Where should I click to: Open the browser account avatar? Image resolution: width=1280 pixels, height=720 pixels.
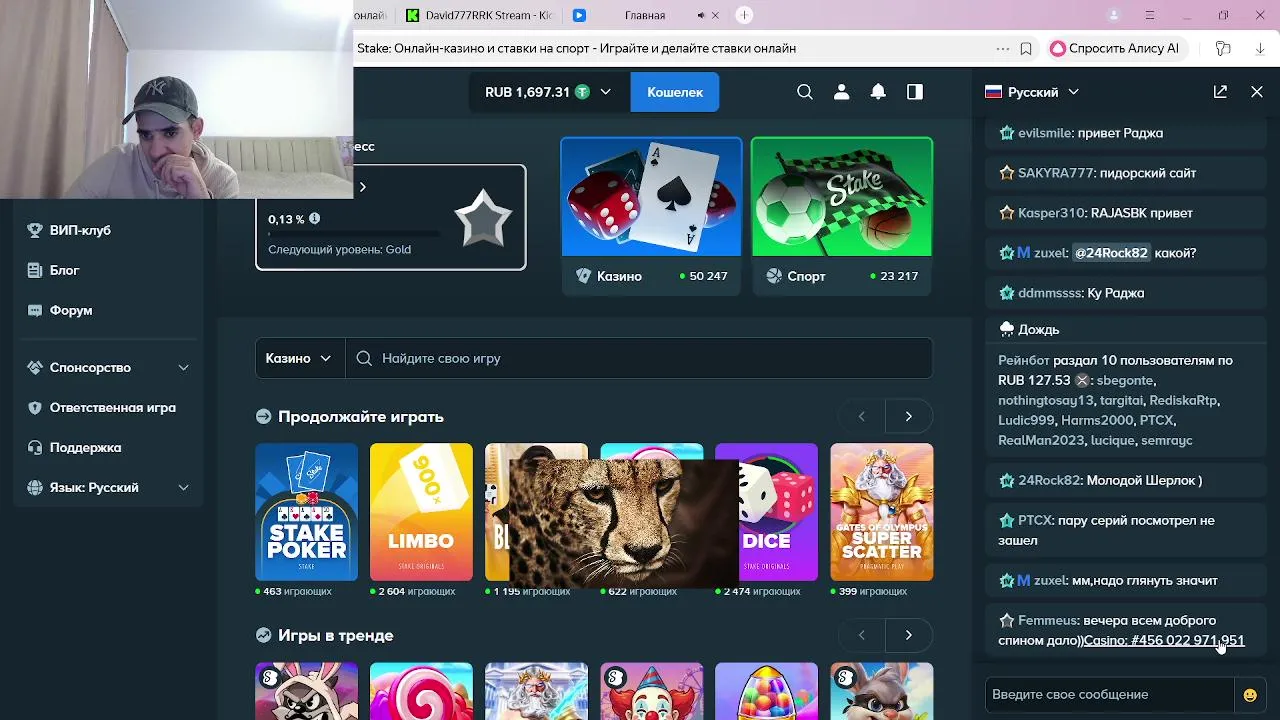pyautogui.click(x=1114, y=15)
